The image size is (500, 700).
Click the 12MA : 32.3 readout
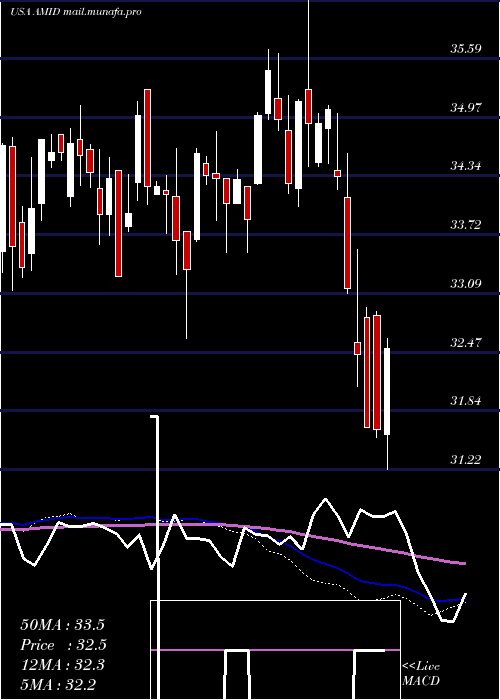click(x=62, y=665)
